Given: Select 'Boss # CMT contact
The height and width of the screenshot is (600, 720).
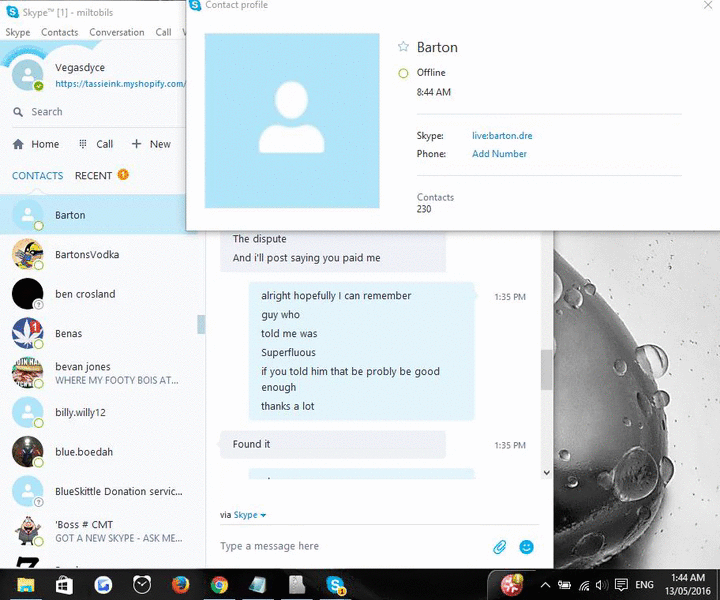Looking at the screenshot, I should (99, 531).
